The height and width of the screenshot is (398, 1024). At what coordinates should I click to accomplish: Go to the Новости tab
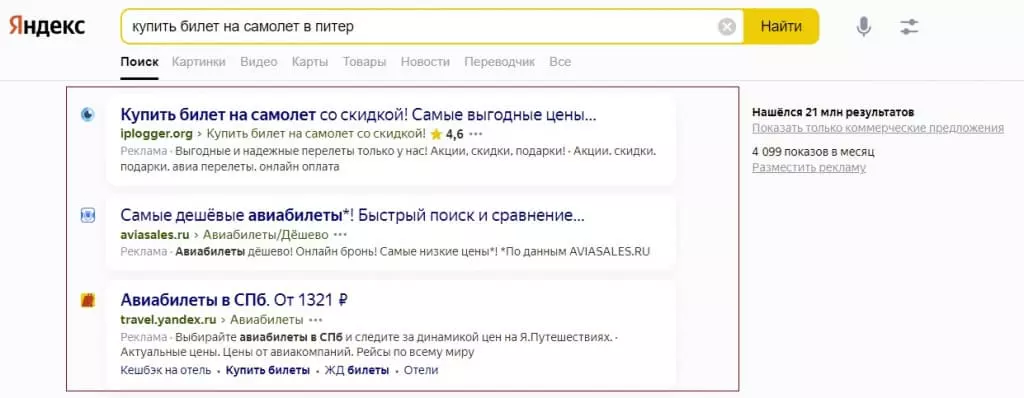tap(425, 62)
